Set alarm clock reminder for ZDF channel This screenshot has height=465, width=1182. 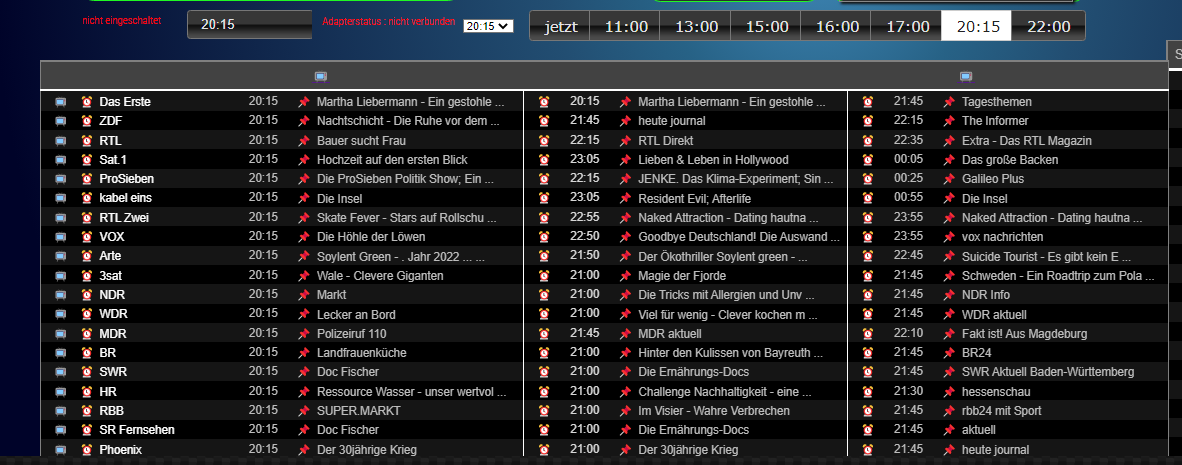point(87,121)
